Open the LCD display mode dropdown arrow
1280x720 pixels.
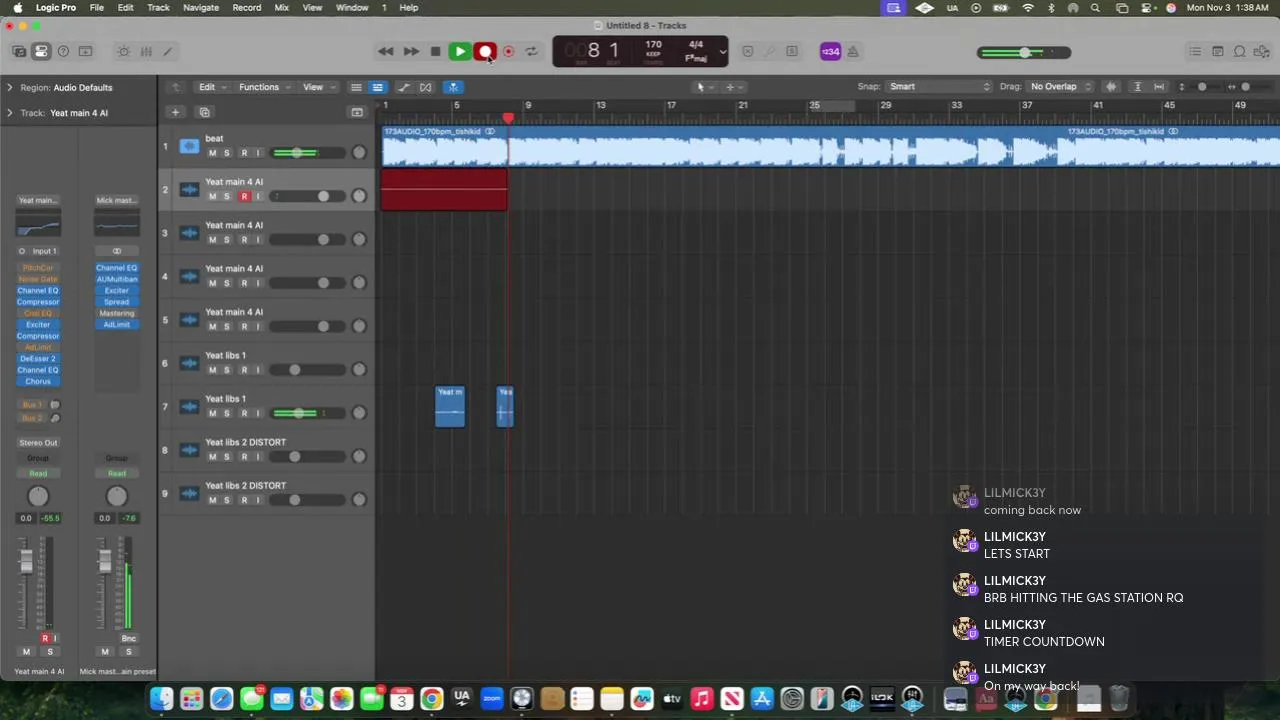pyautogui.click(x=722, y=51)
